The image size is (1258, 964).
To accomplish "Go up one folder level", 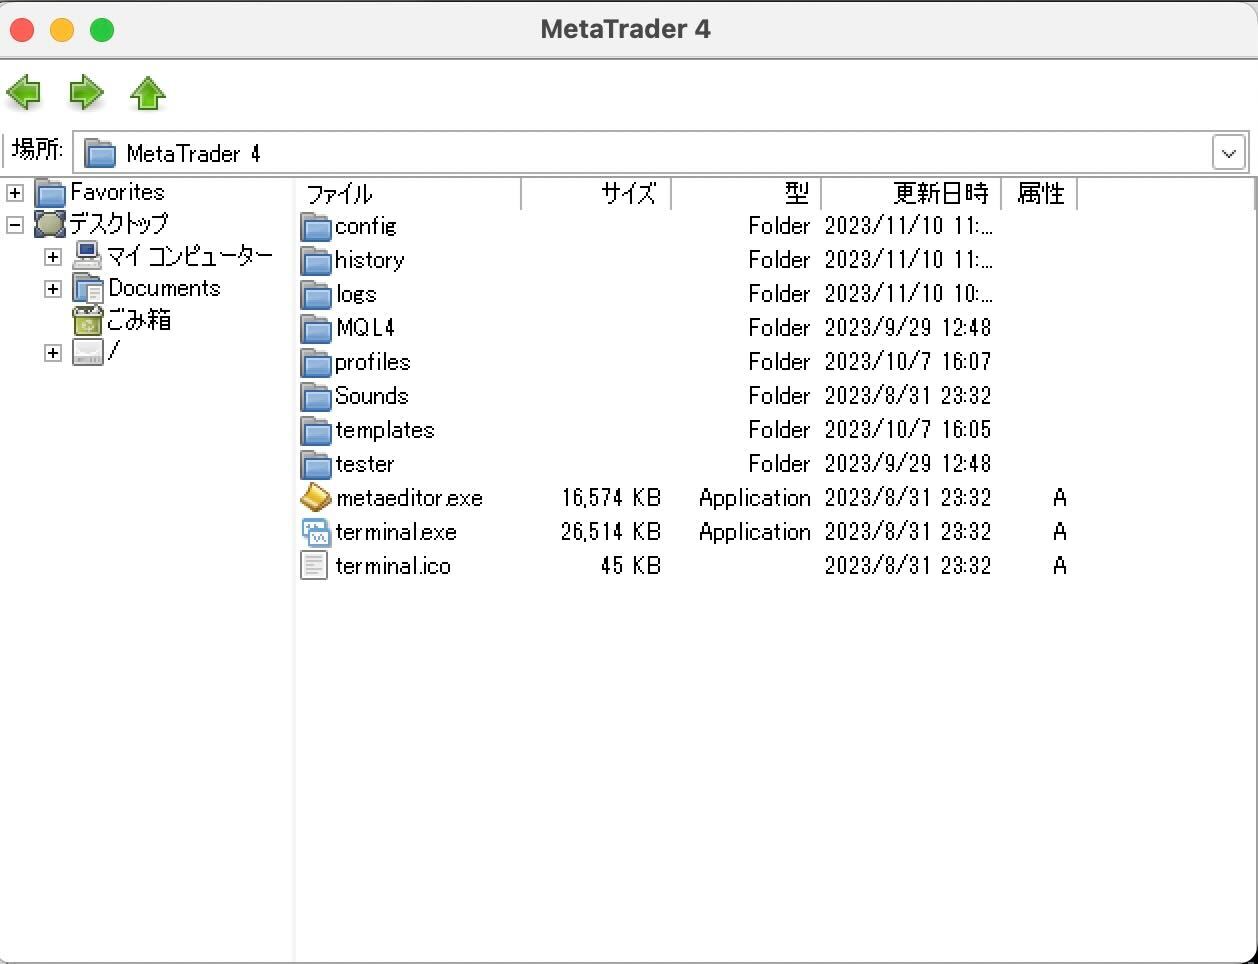I will point(148,93).
